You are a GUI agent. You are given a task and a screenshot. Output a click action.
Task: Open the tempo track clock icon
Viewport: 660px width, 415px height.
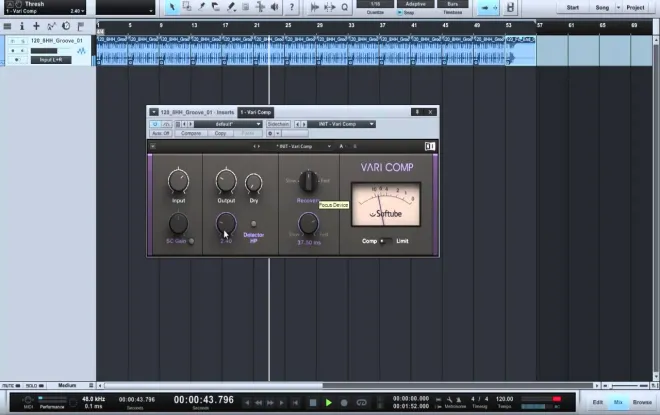pos(66,26)
